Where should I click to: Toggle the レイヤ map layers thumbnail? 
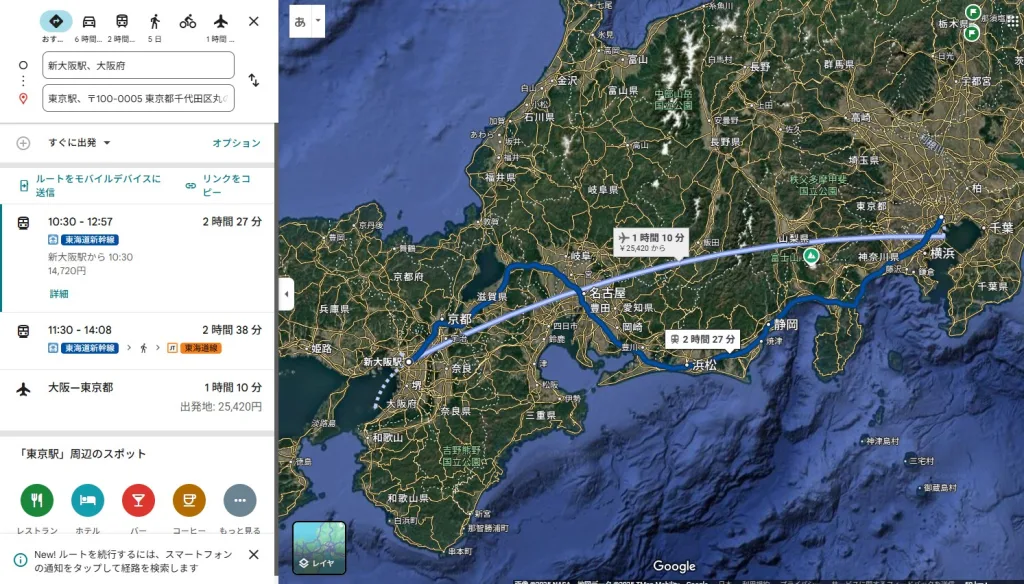point(319,547)
